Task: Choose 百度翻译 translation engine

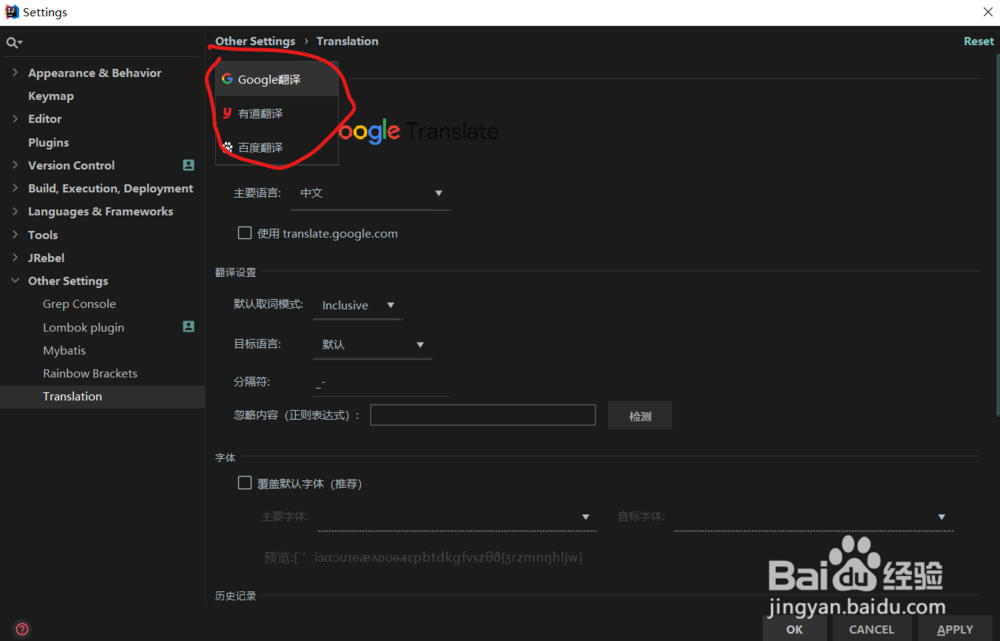Action: 277,147
